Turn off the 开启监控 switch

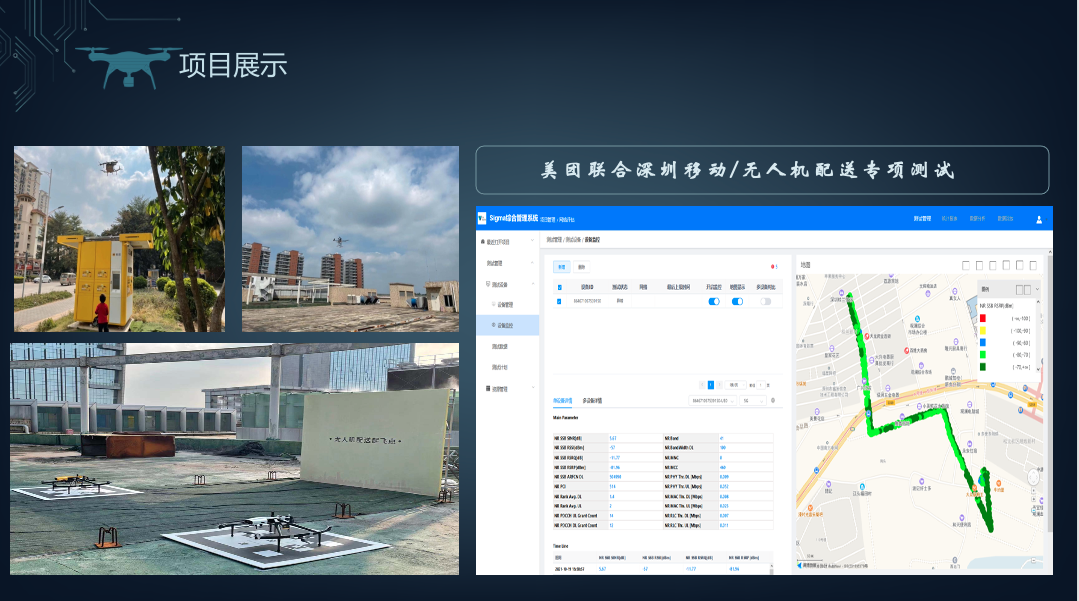coord(714,302)
